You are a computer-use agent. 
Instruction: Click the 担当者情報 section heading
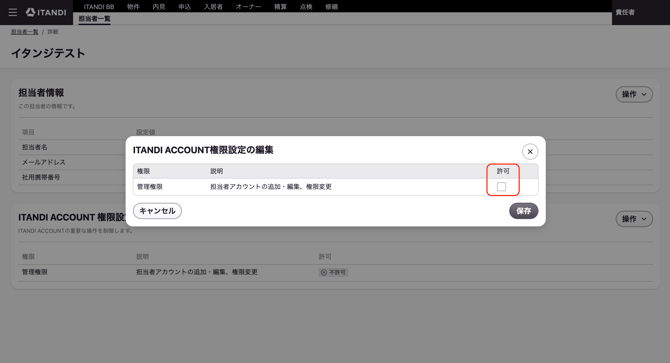(x=41, y=93)
